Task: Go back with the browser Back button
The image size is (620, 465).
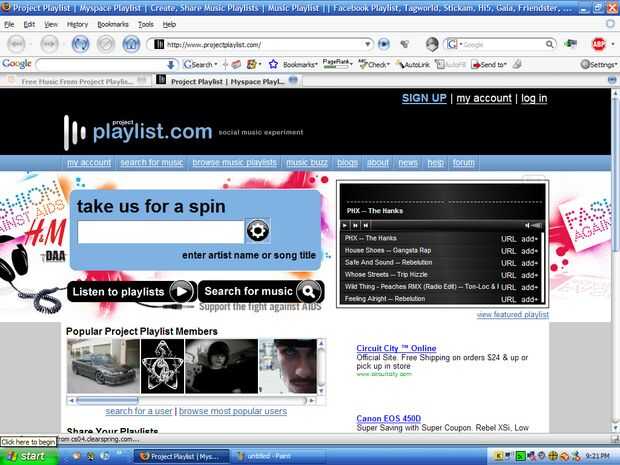Action: [16, 44]
